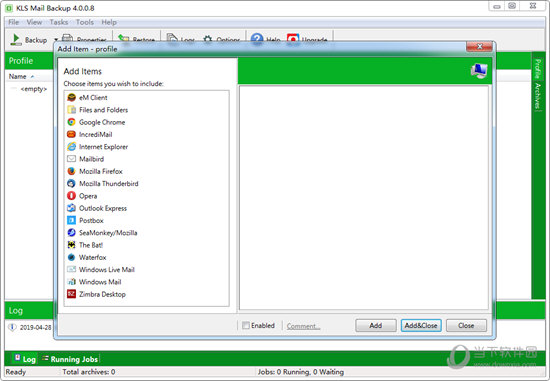Click the Restore toolbar icon
Viewport: 550px width, 381px height.
(x=123, y=38)
